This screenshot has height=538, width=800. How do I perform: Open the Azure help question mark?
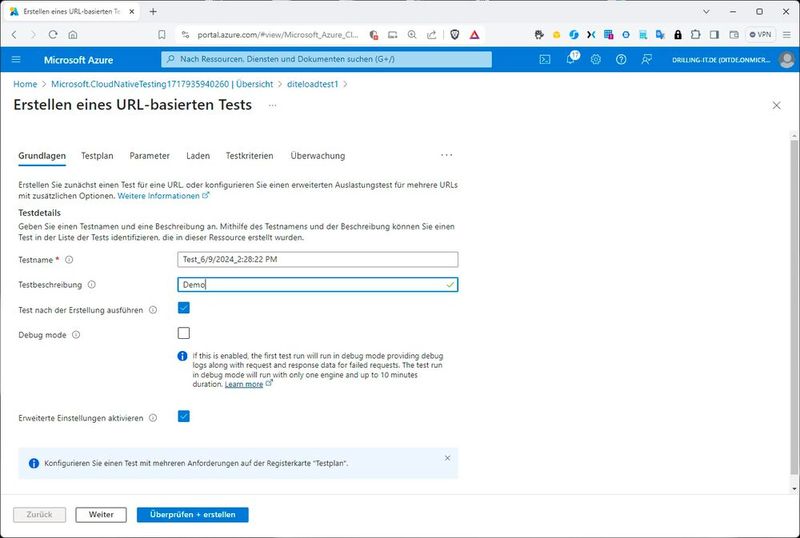[621, 60]
